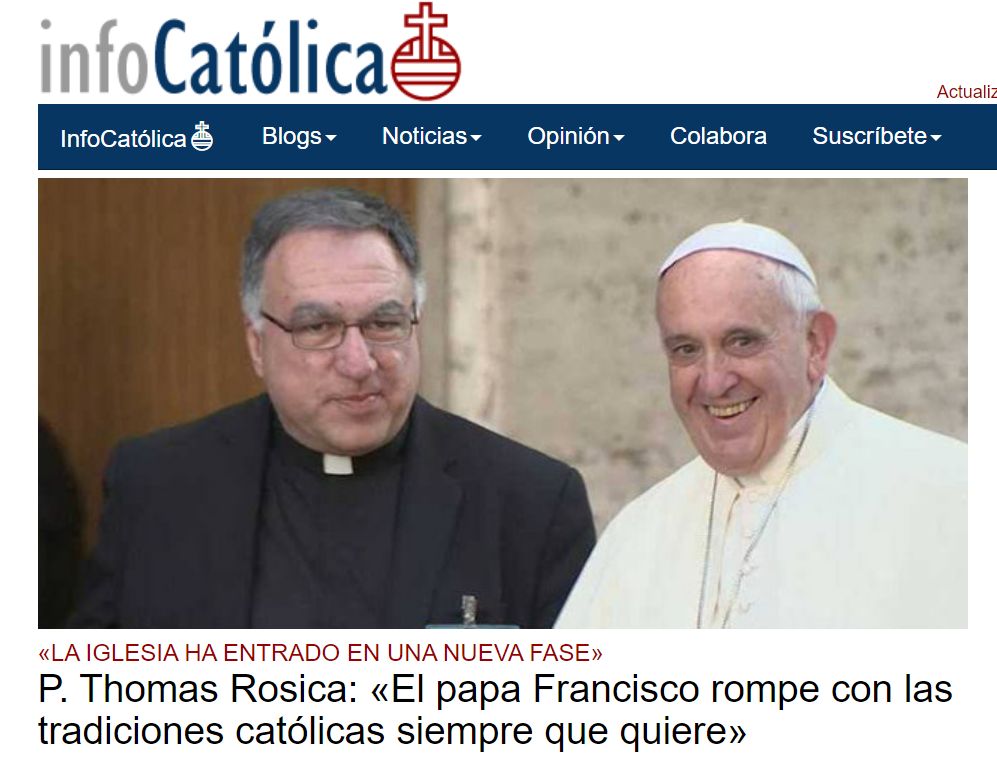Click the red cross globe emblem

point(425,52)
